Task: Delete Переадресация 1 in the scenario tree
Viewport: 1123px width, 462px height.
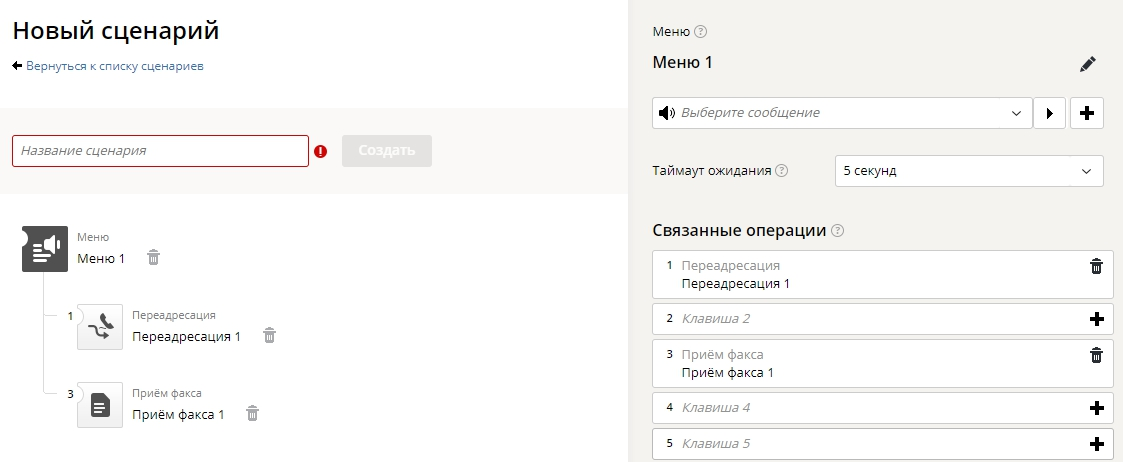Action: coord(269,335)
